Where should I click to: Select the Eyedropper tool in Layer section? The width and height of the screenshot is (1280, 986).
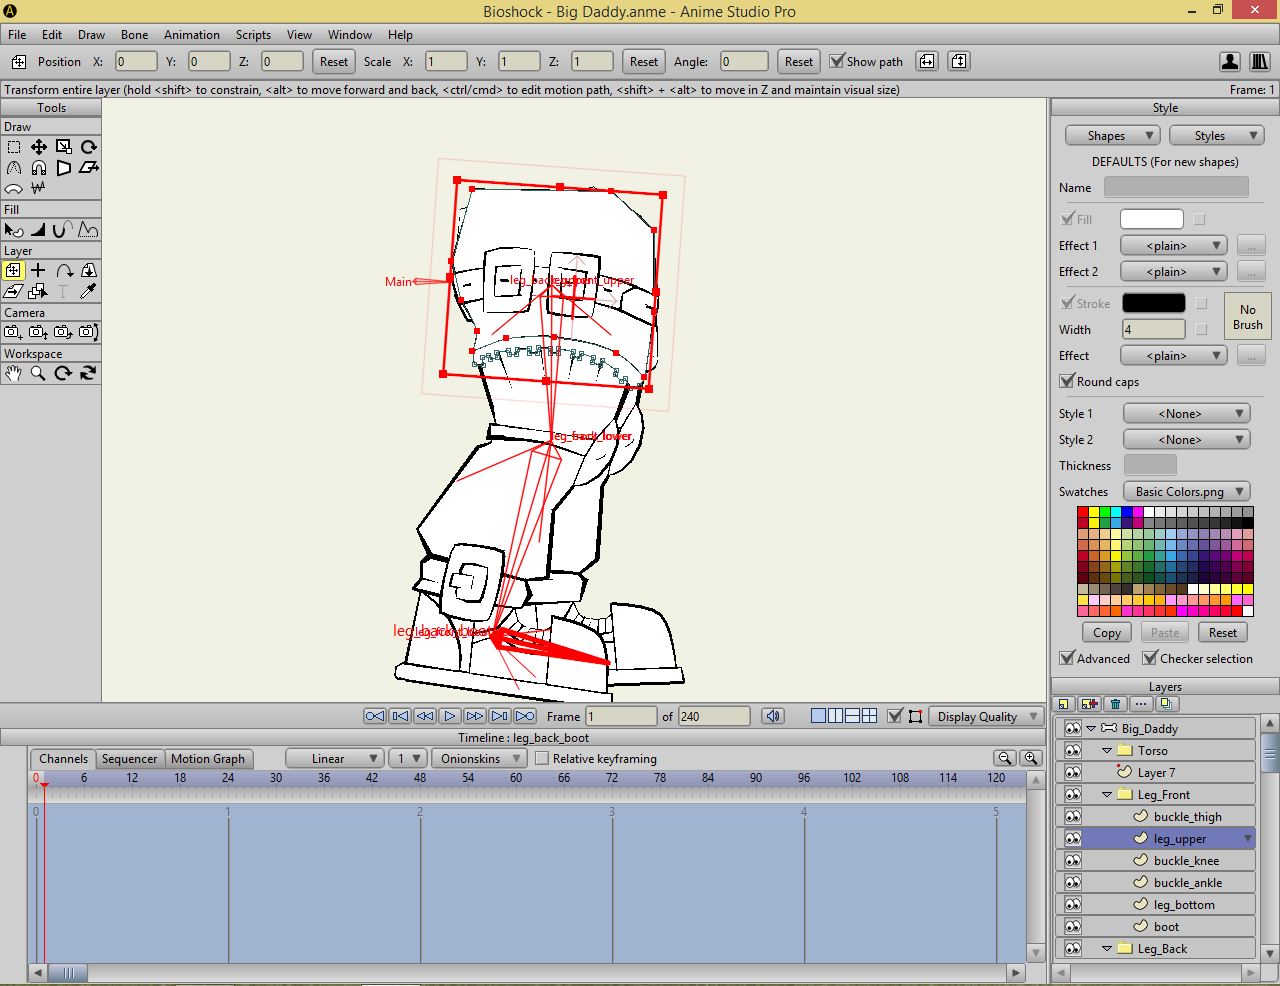point(89,291)
